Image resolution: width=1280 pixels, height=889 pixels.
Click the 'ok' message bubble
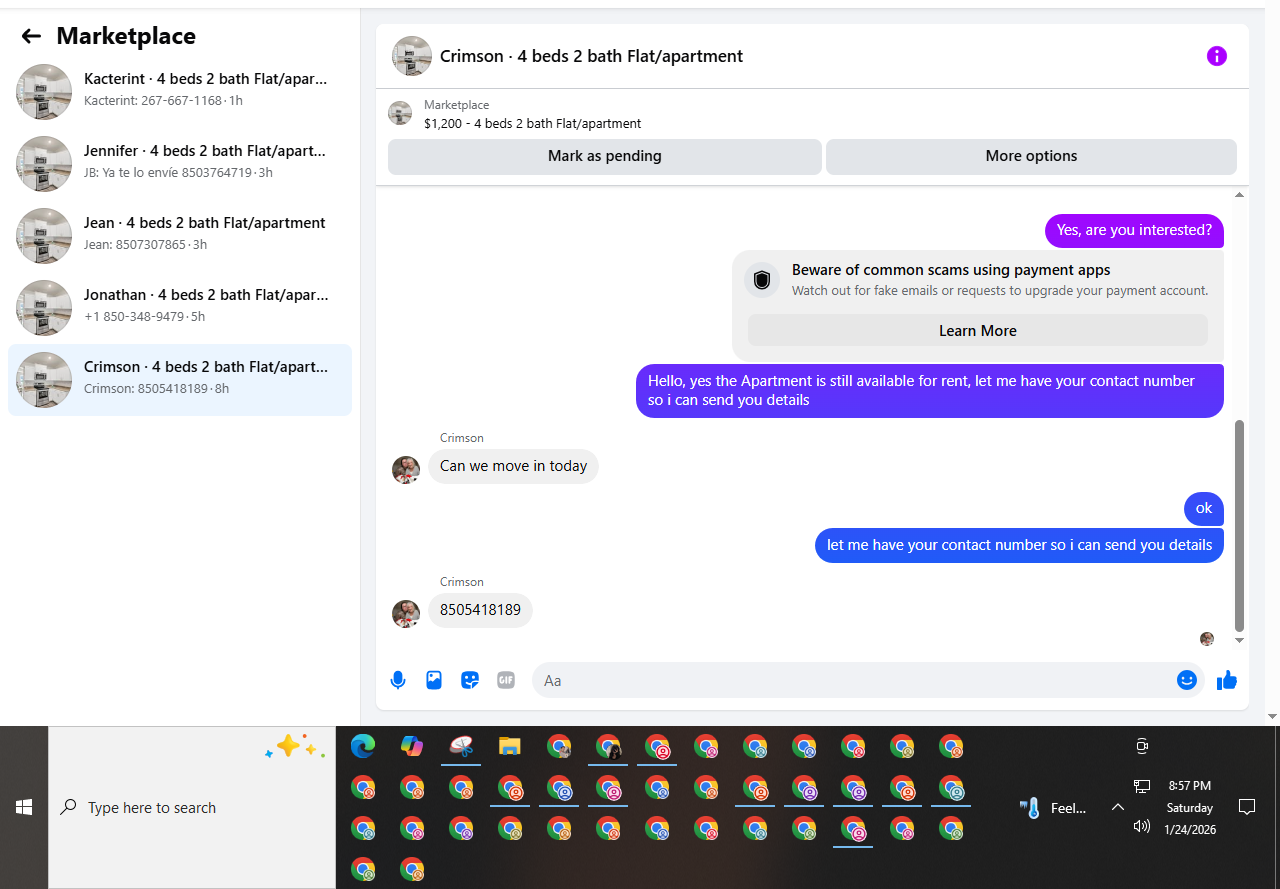coord(1204,509)
